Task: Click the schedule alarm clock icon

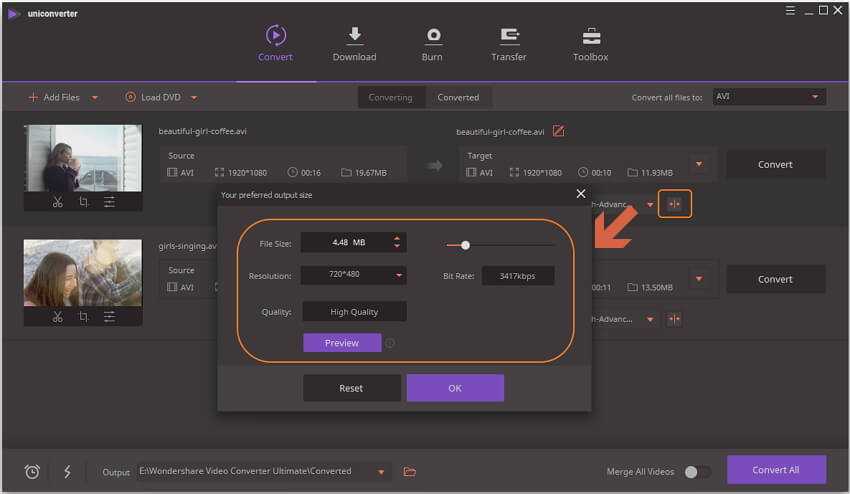Action: click(x=32, y=472)
